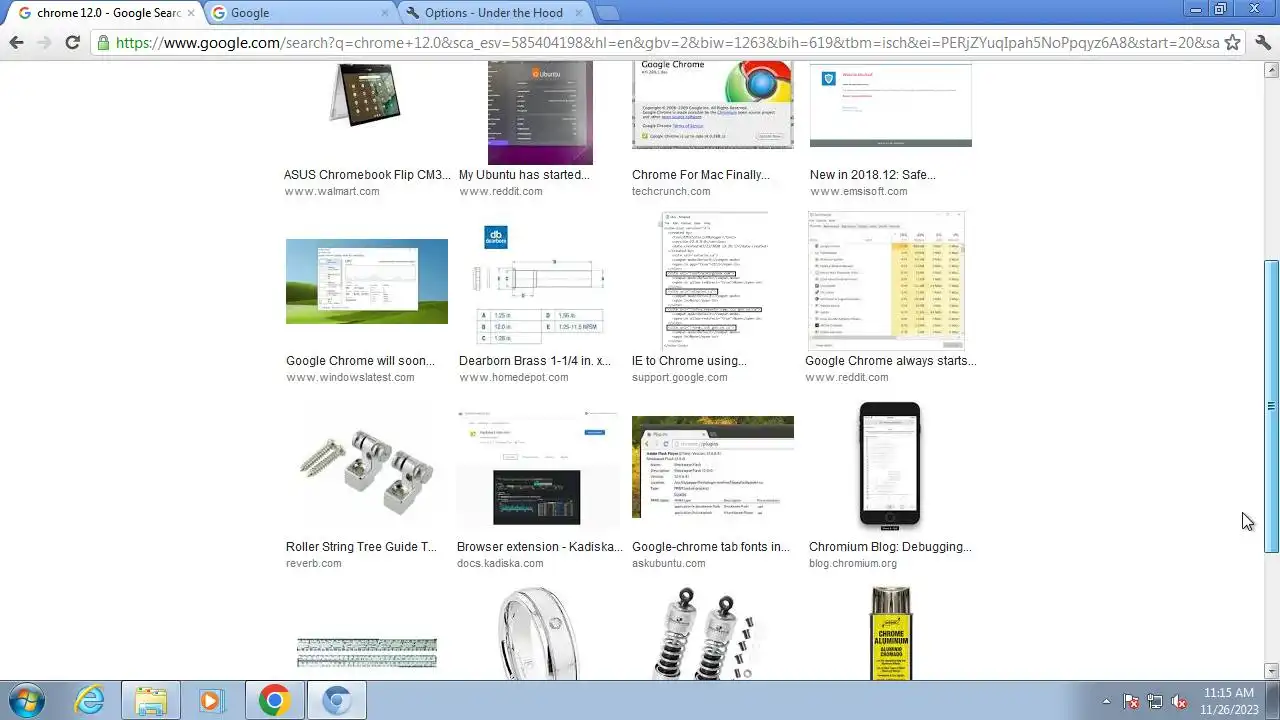This screenshot has height=720, width=1280.
Task: Click the page scrollbar down arrow
Action: coord(1271,671)
